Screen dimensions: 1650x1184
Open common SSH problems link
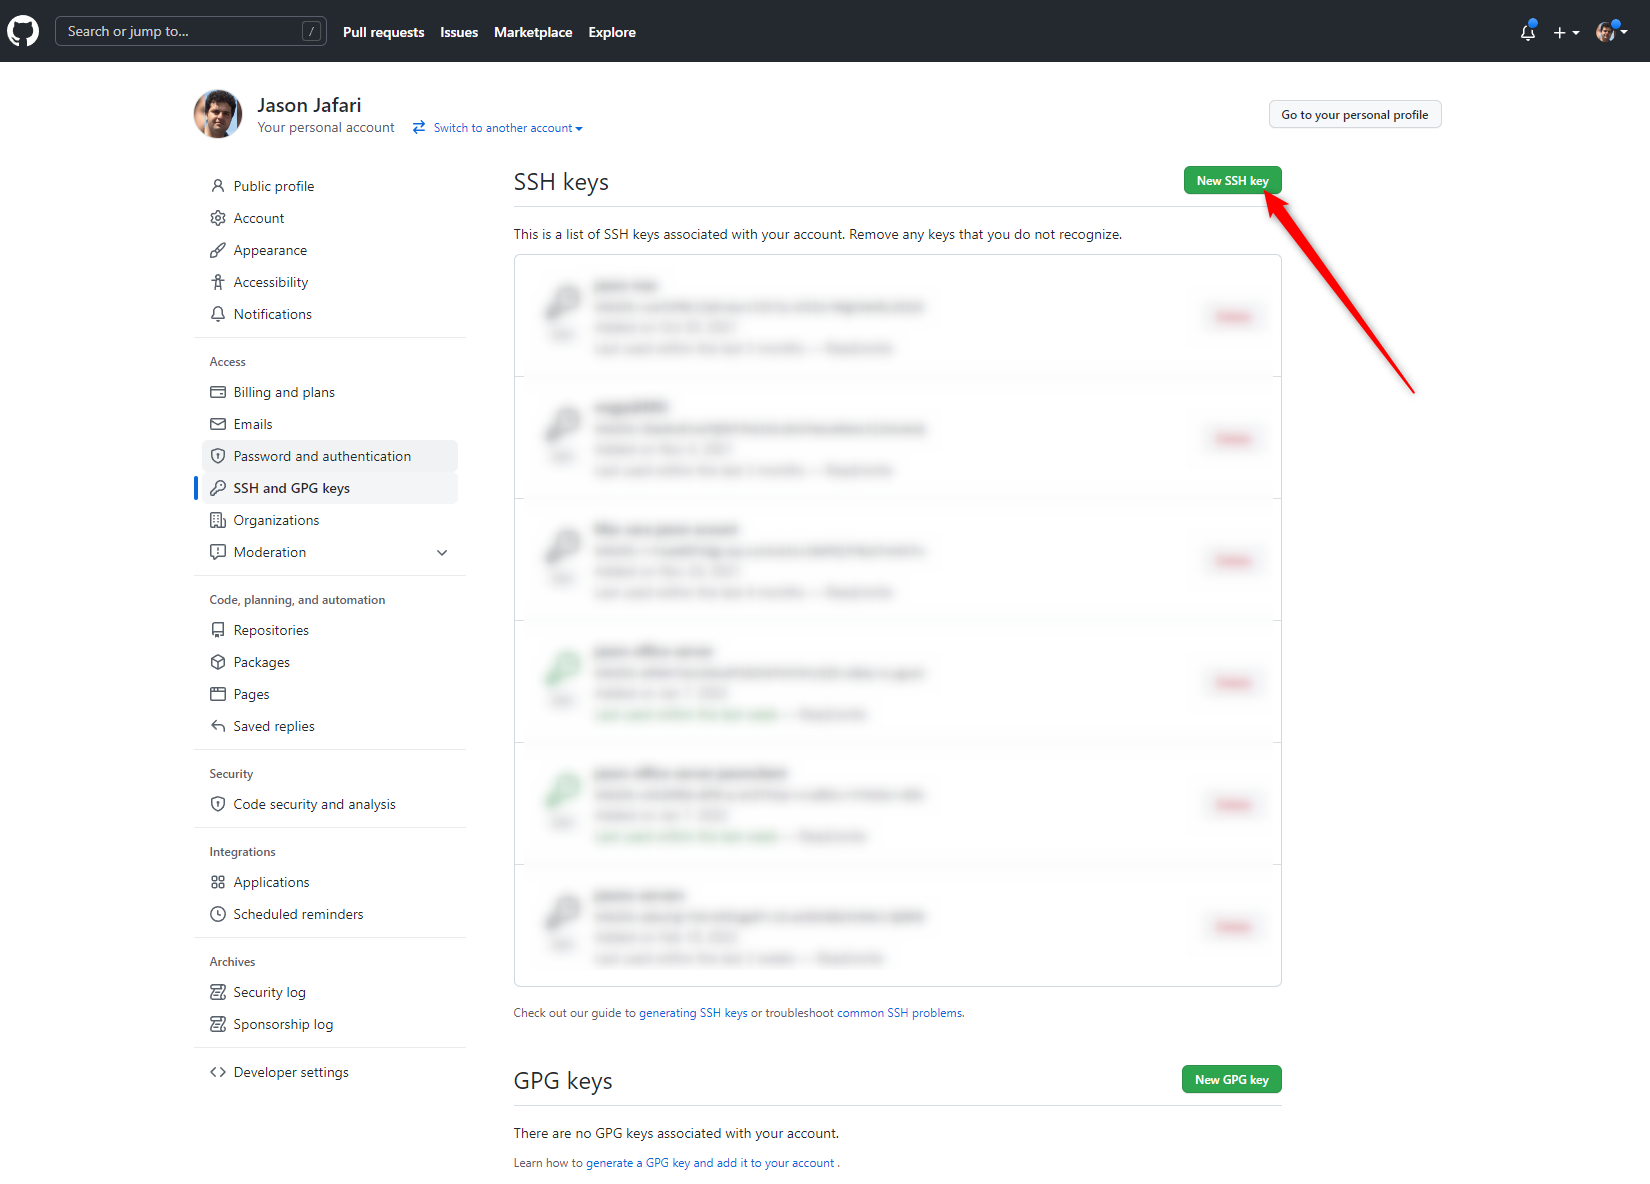pyautogui.click(x=900, y=1013)
